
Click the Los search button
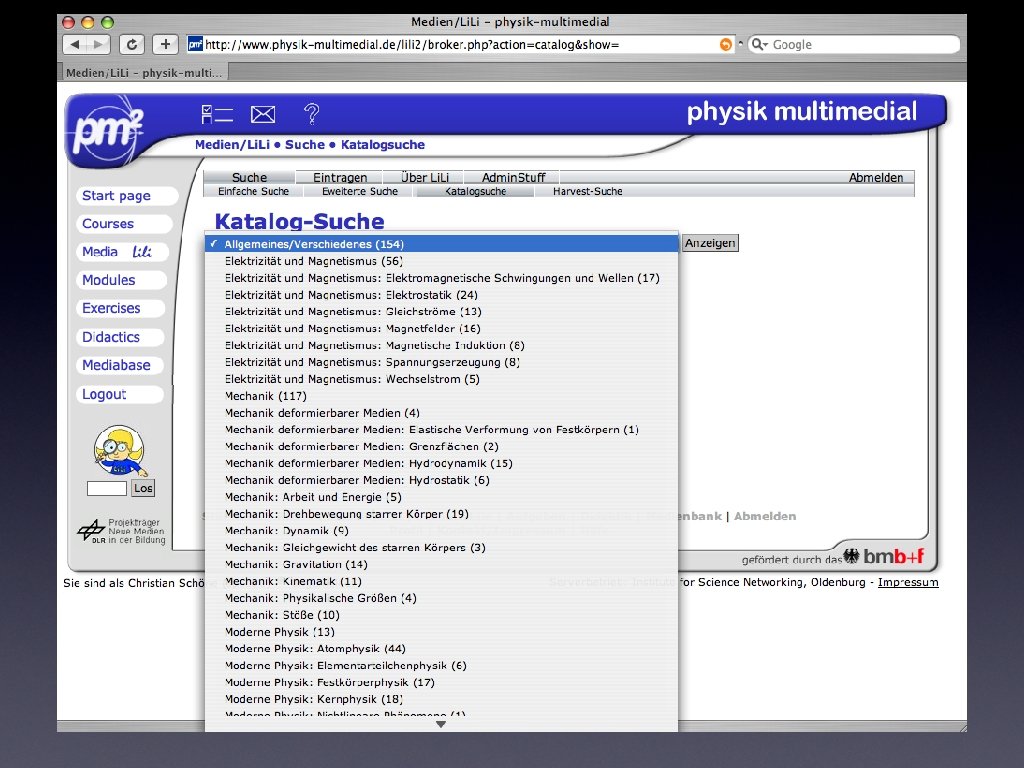point(143,488)
